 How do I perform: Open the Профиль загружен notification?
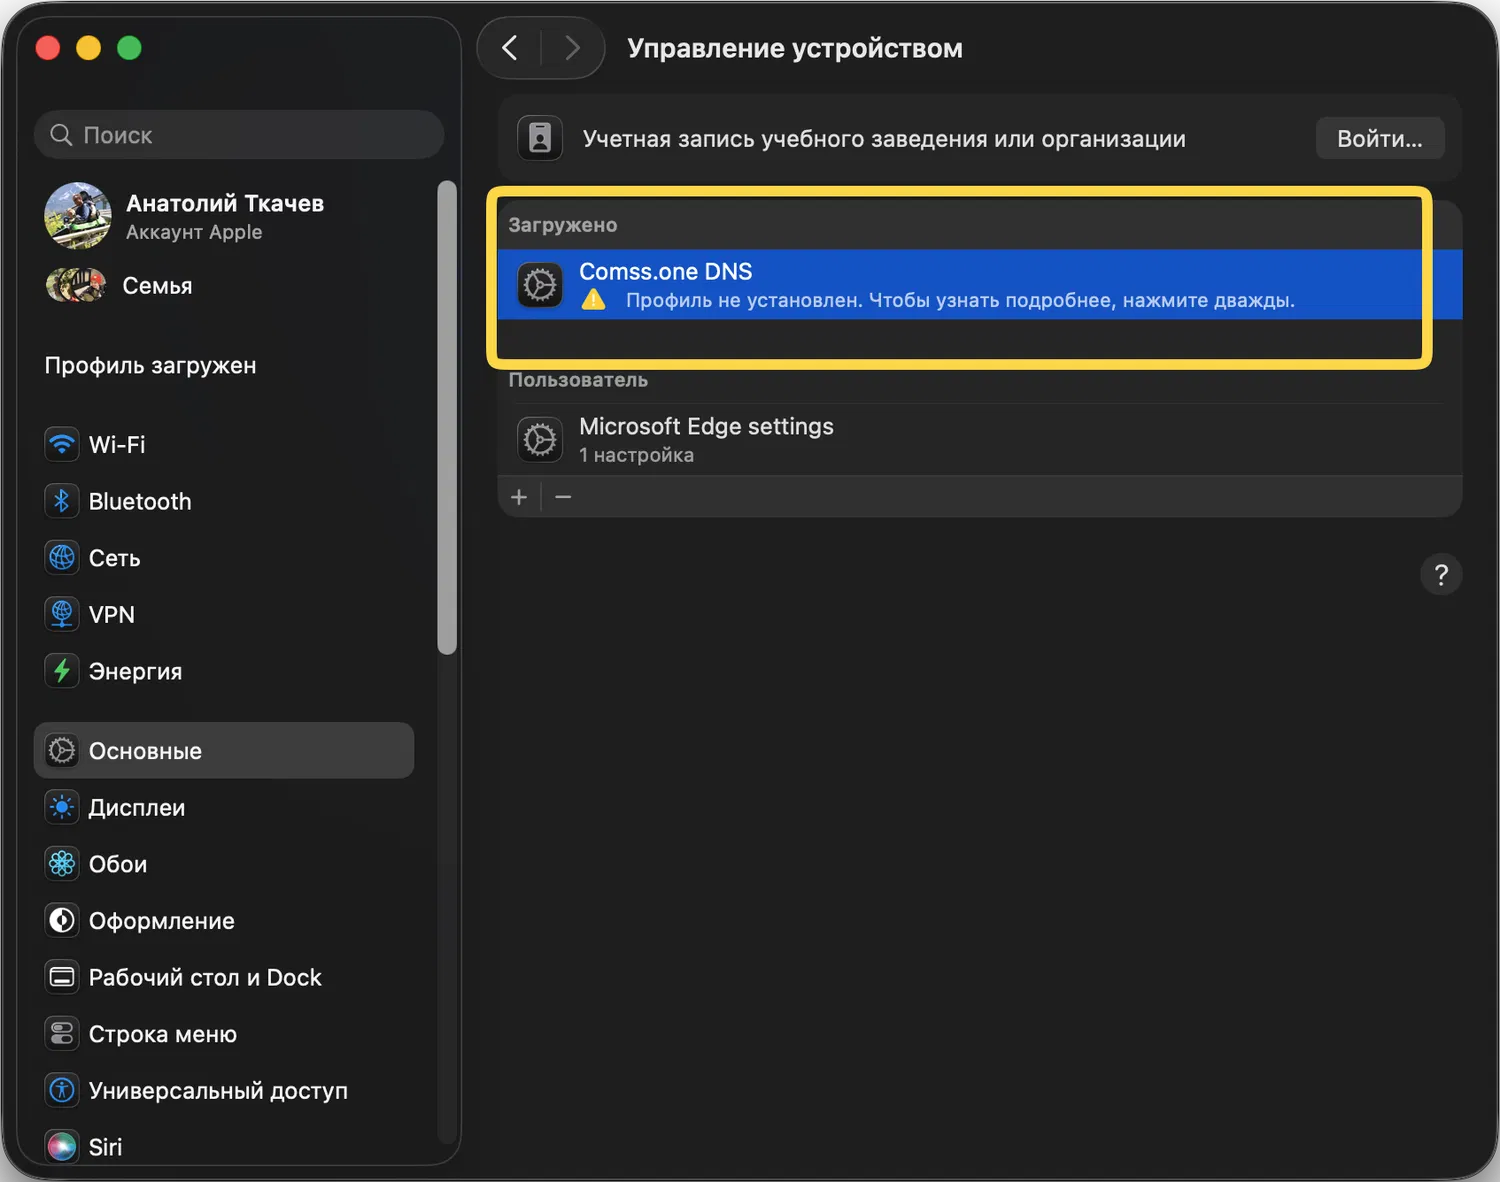coord(151,366)
